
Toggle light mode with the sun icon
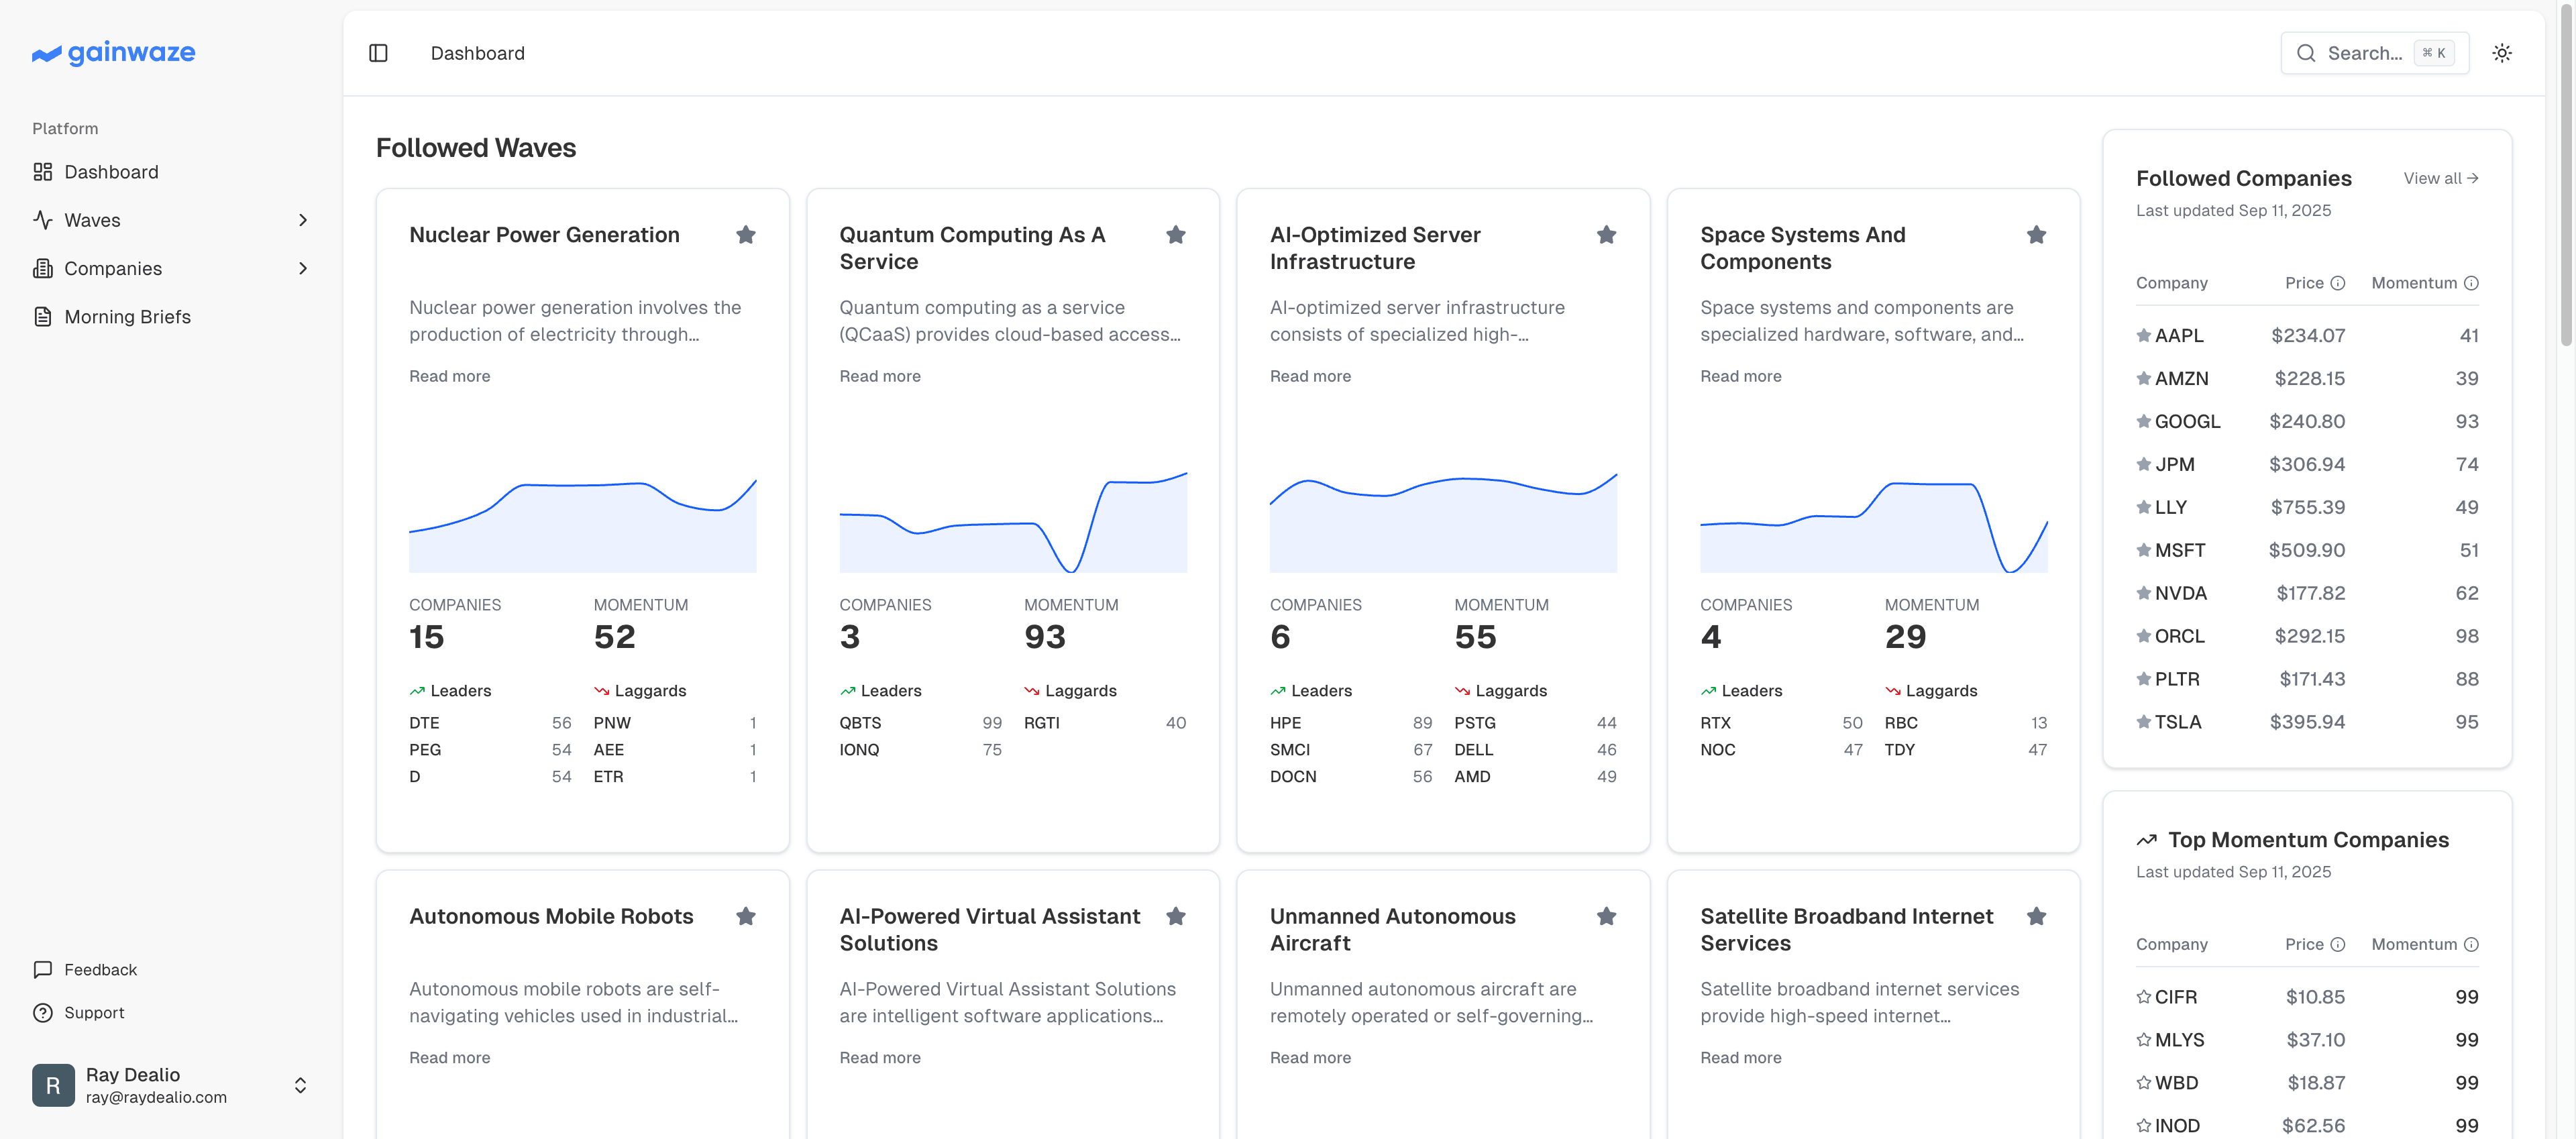tap(2503, 53)
